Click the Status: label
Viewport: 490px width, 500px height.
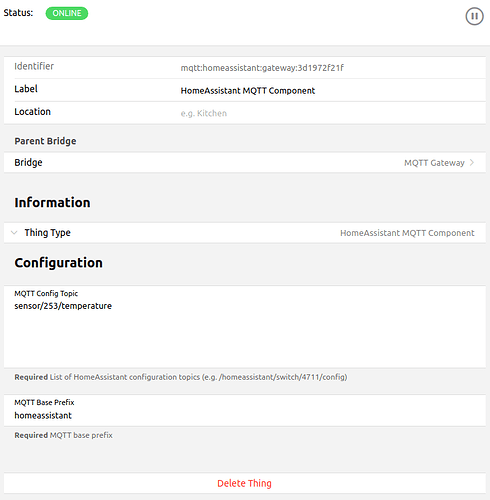pyautogui.click(x=18, y=13)
